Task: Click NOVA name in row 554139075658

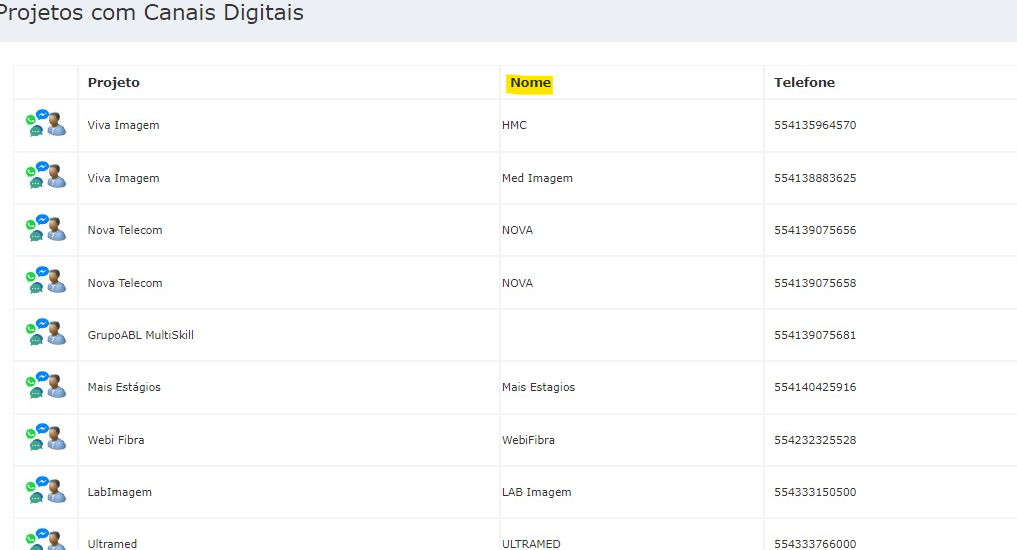Action: coord(517,283)
